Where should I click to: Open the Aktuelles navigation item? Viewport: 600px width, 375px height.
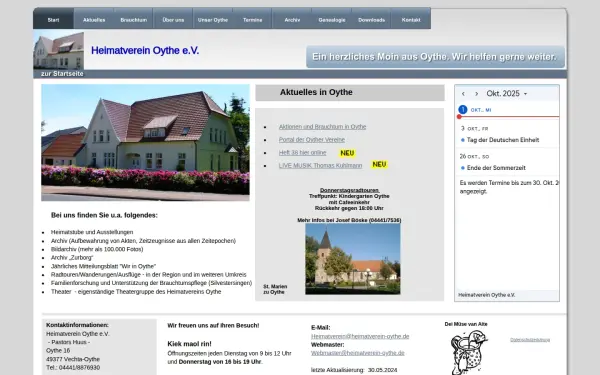coord(94,19)
